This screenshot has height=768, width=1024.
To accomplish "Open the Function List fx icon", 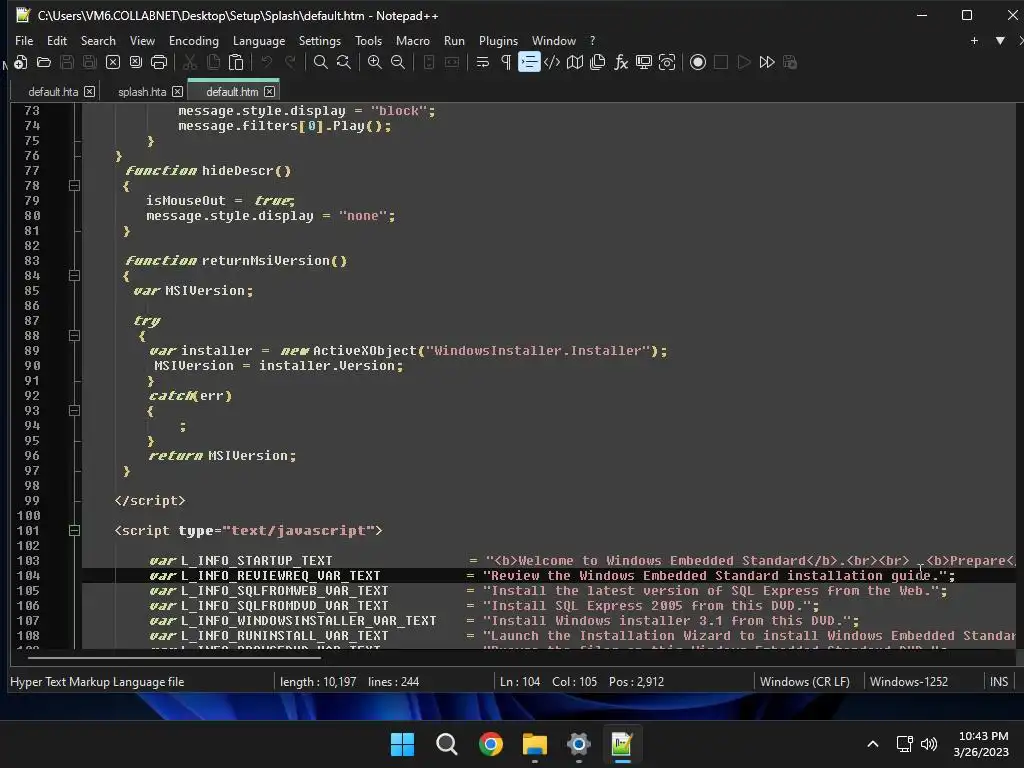I will [x=621, y=62].
